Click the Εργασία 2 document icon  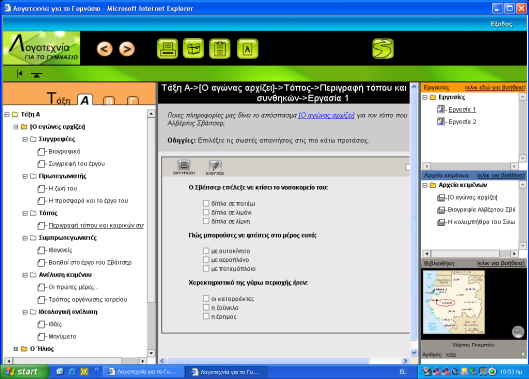[x=441, y=121]
